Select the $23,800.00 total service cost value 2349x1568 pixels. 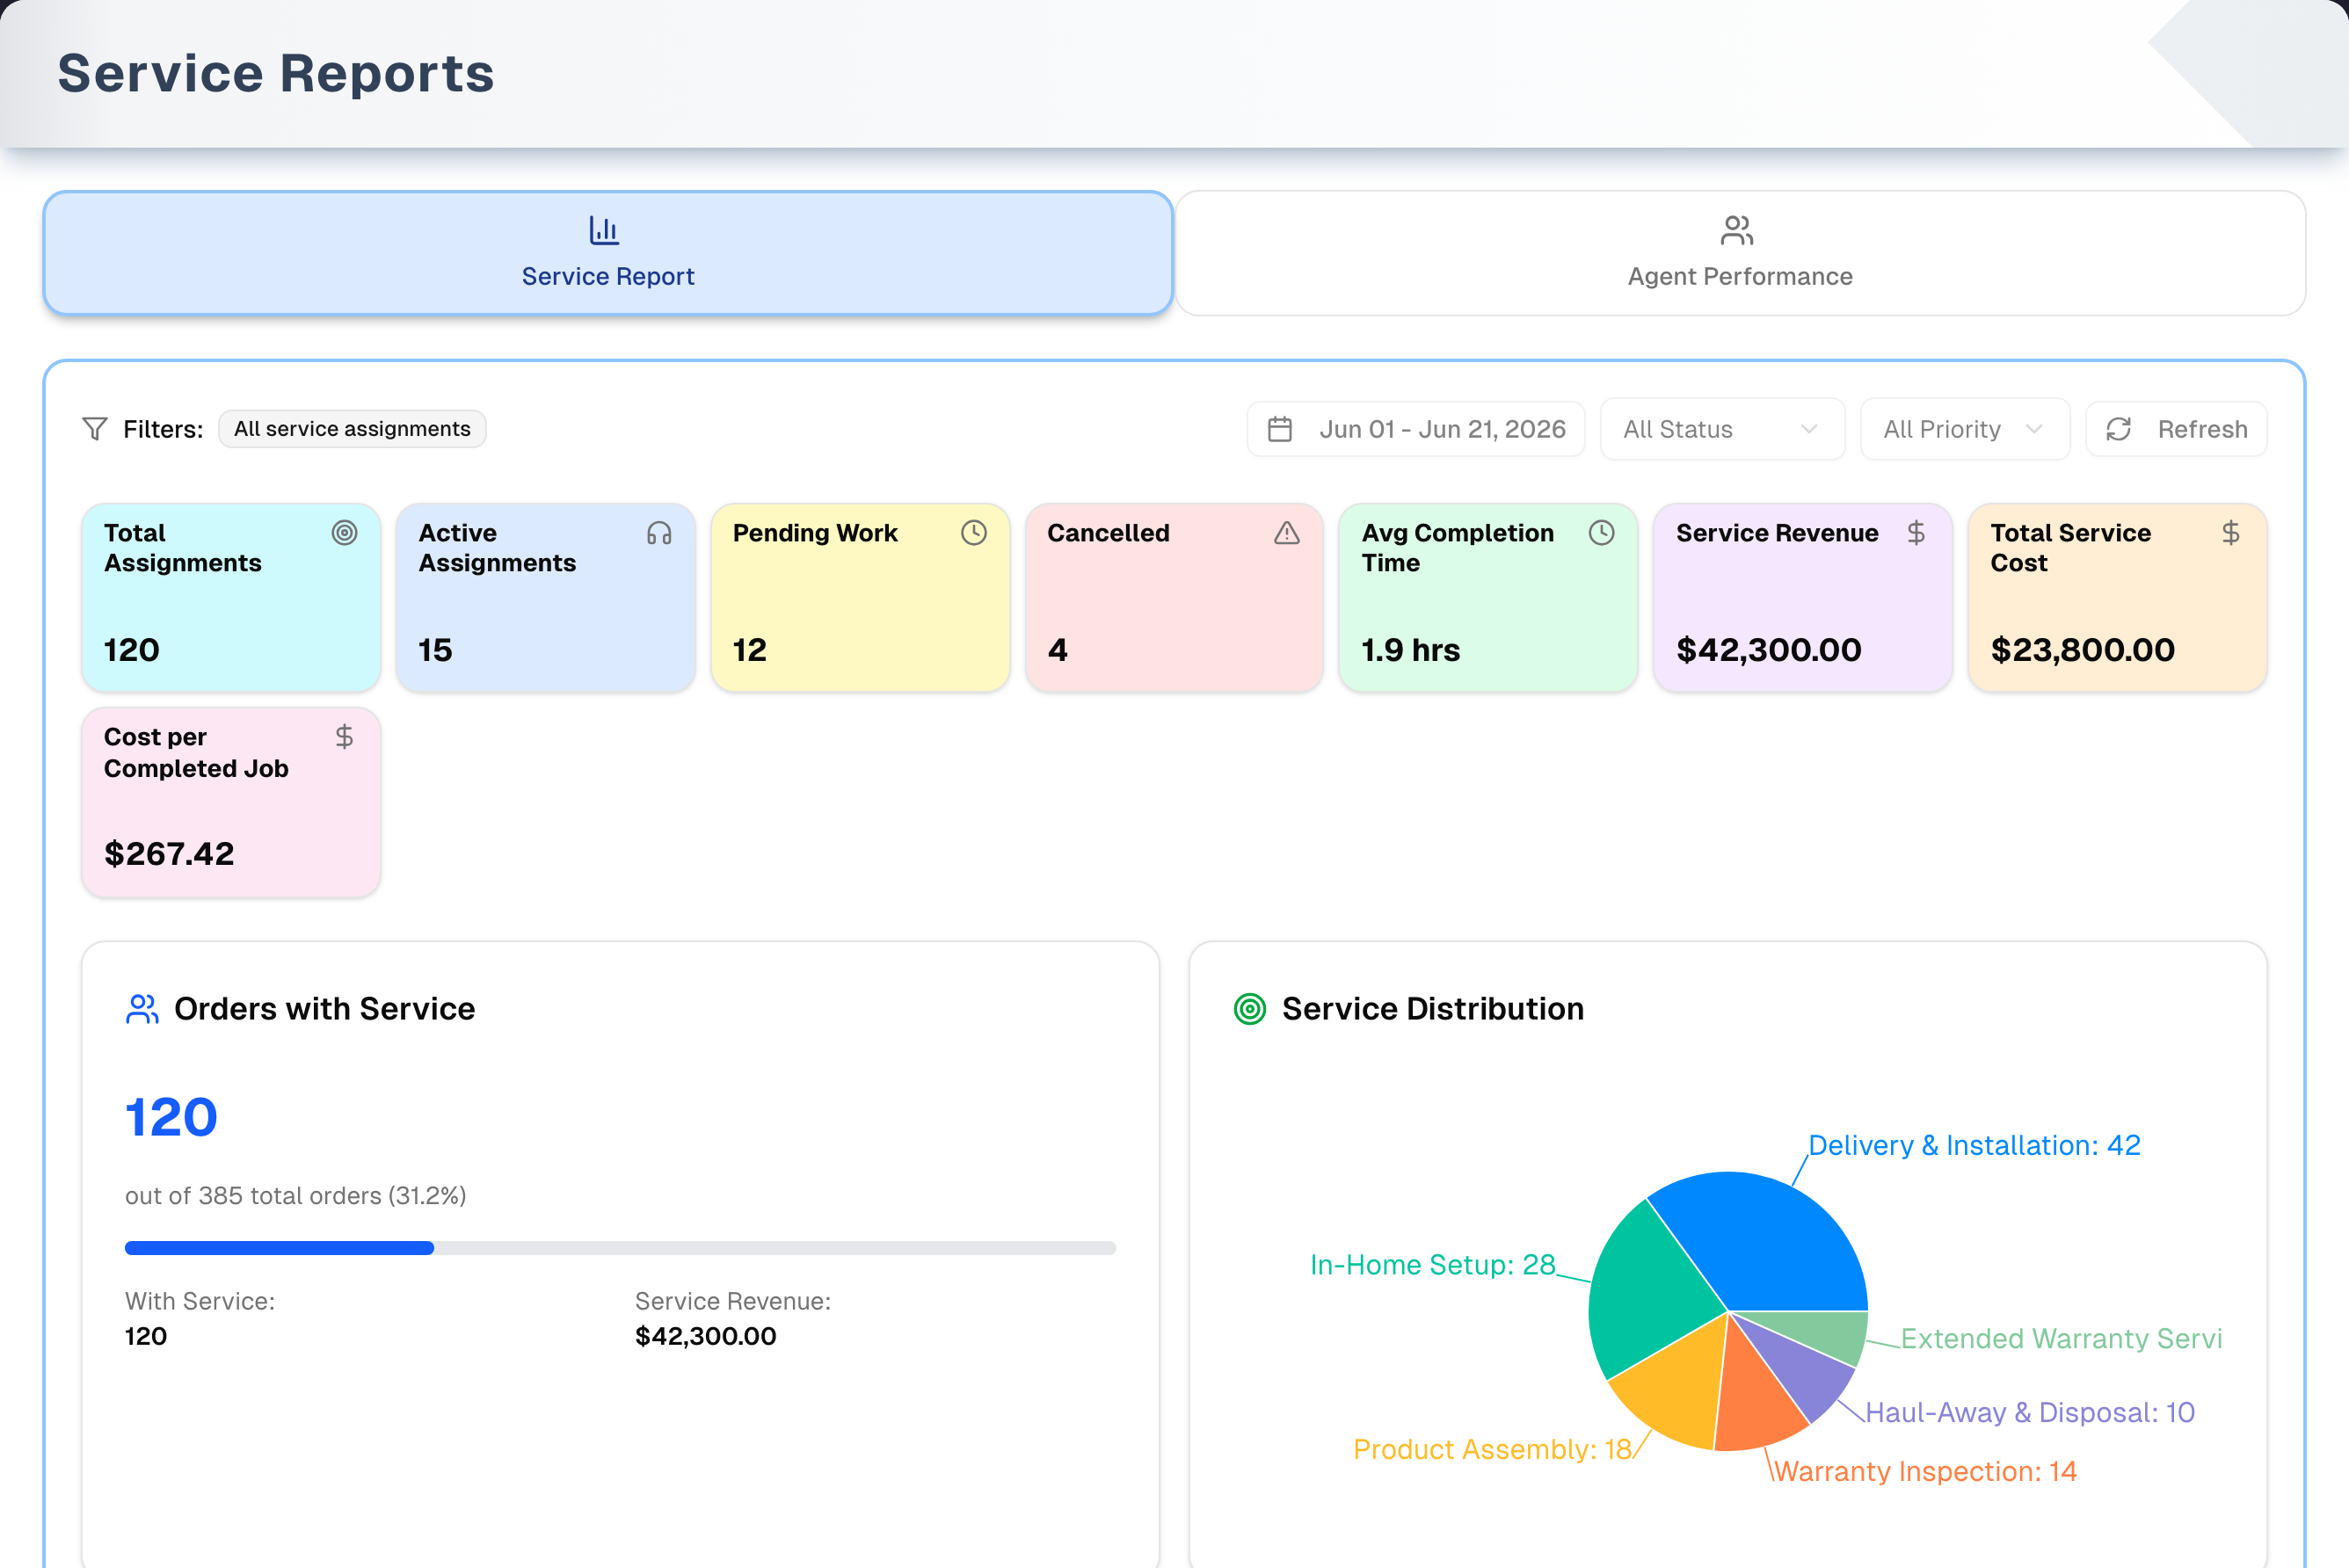click(x=2083, y=650)
